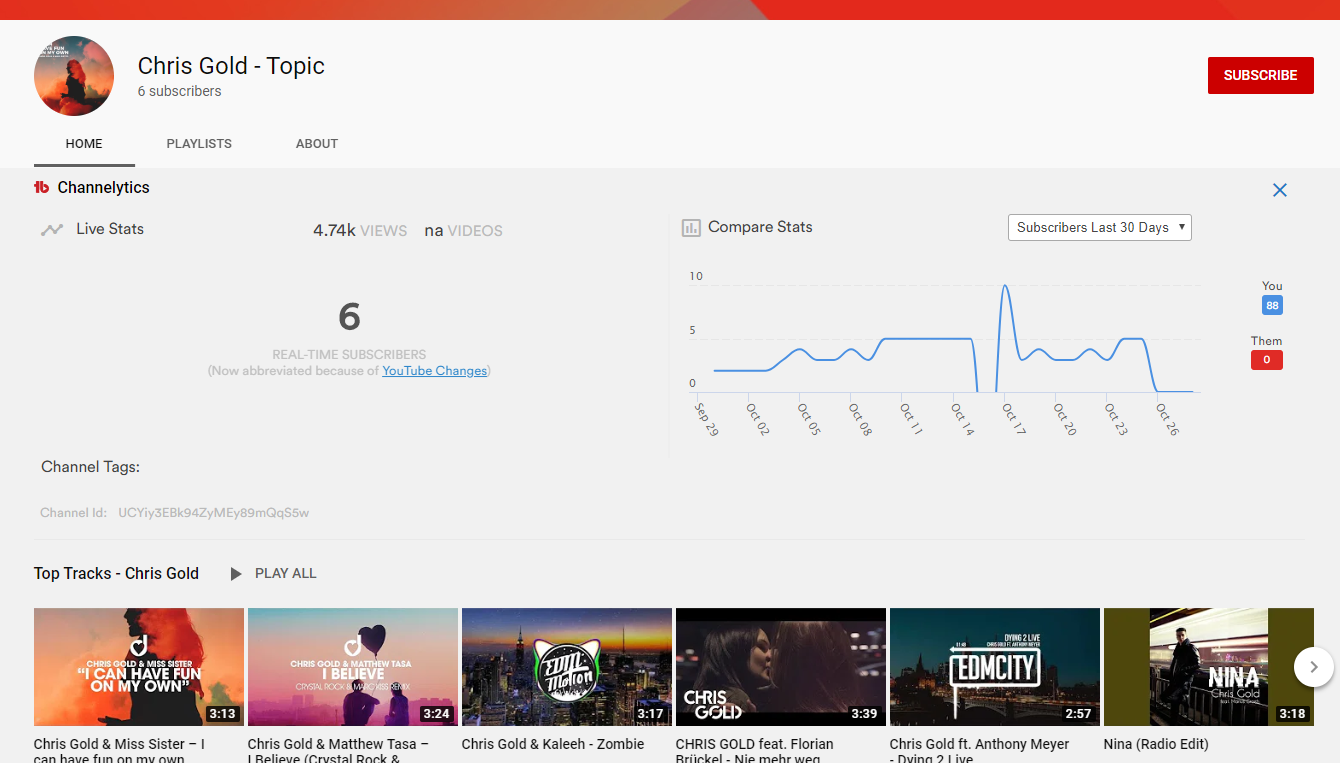Screen dimensions: 1340x763
Task: Click the Oct 17 spike on chart
Action: (1005, 288)
